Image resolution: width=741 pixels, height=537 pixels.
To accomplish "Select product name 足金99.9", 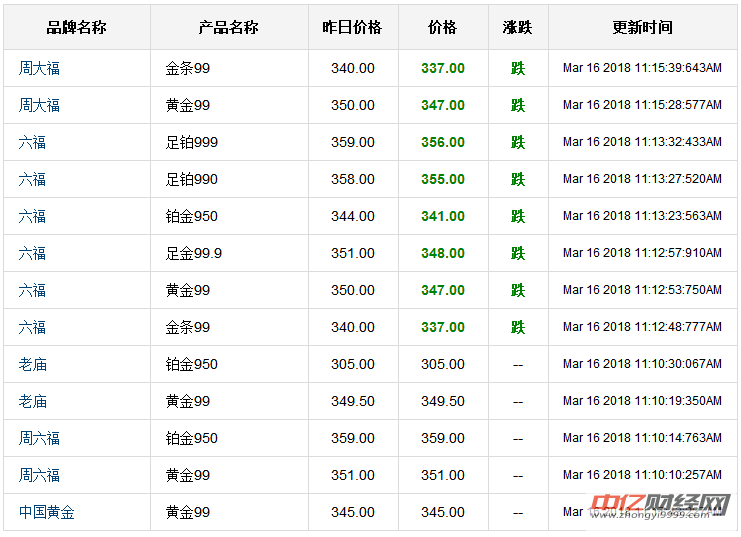I will click(193, 253).
